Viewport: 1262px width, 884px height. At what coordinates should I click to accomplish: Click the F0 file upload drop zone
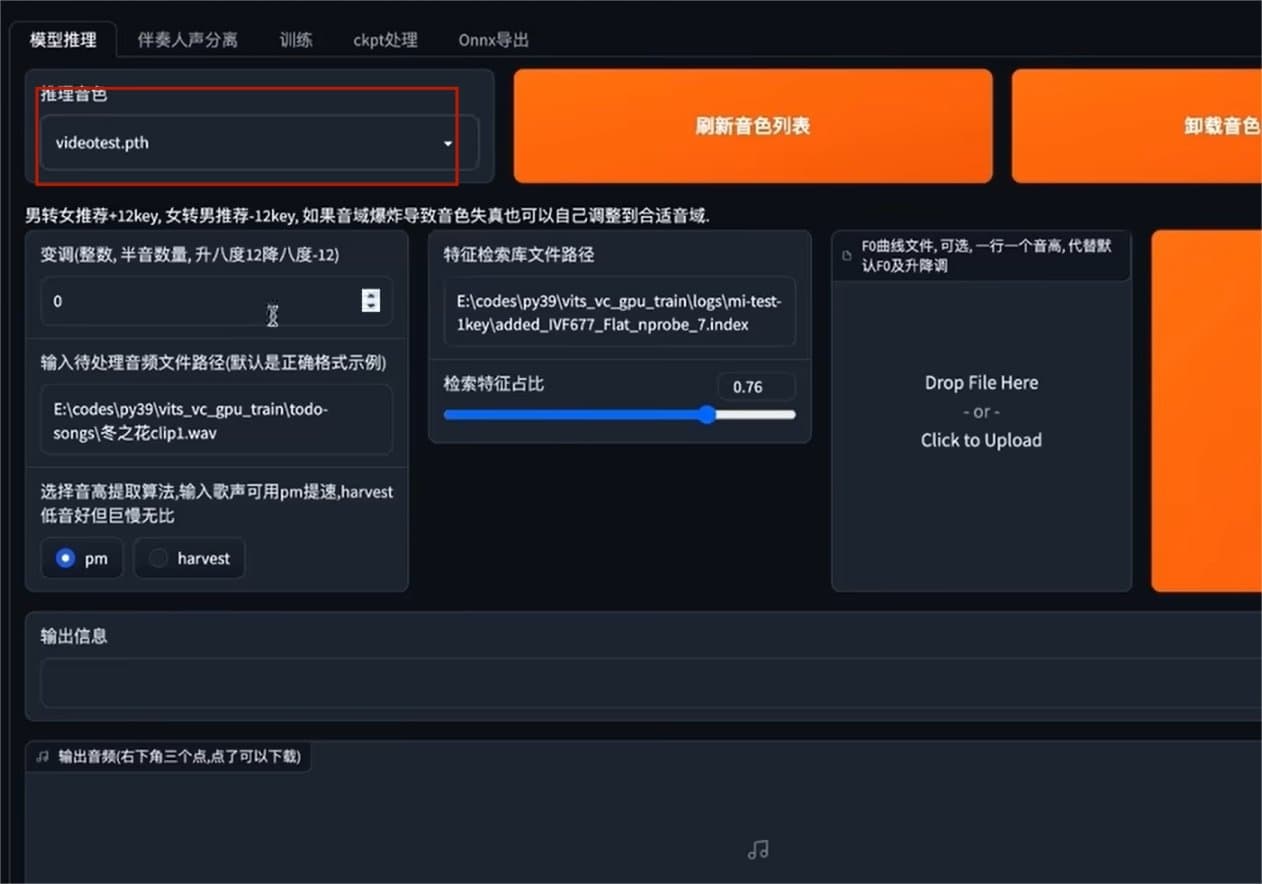pyautogui.click(x=981, y=411)
